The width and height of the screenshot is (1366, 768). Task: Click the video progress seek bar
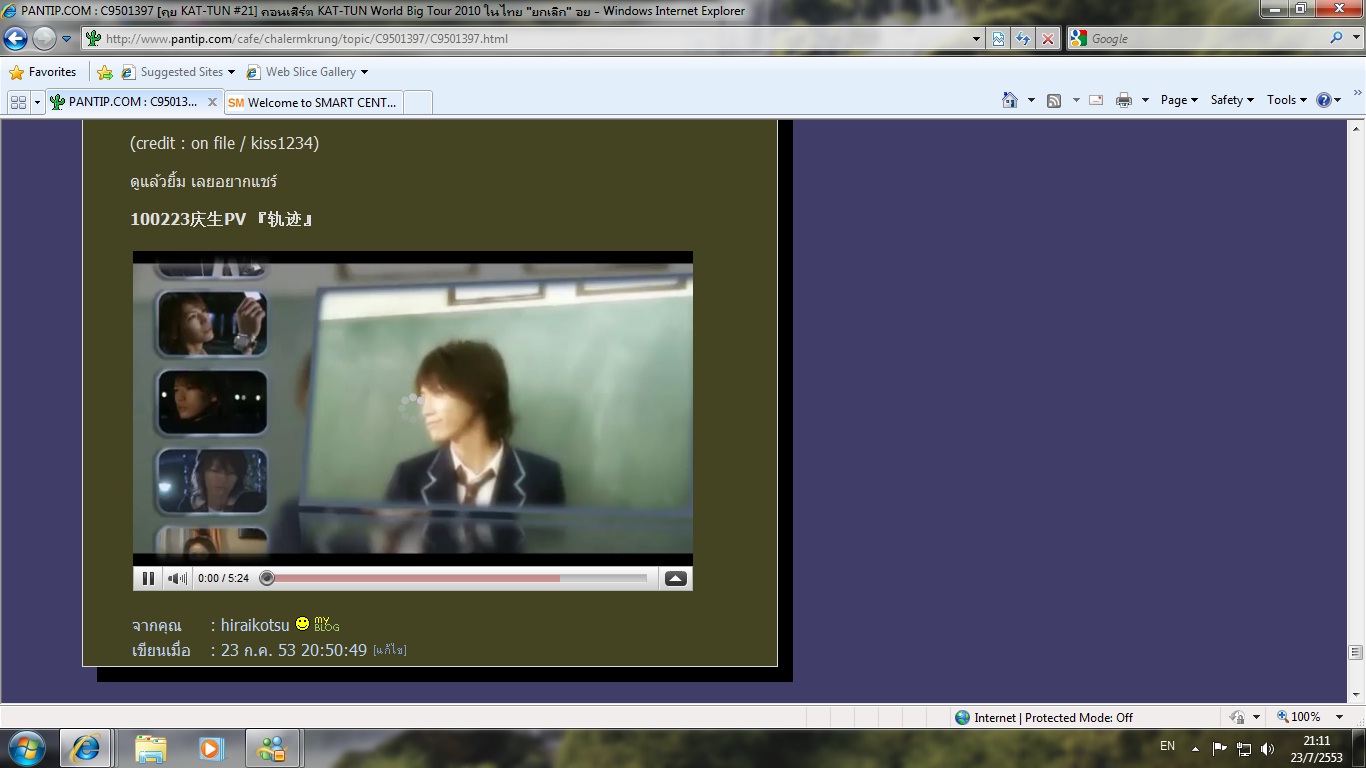pos(457,578)
